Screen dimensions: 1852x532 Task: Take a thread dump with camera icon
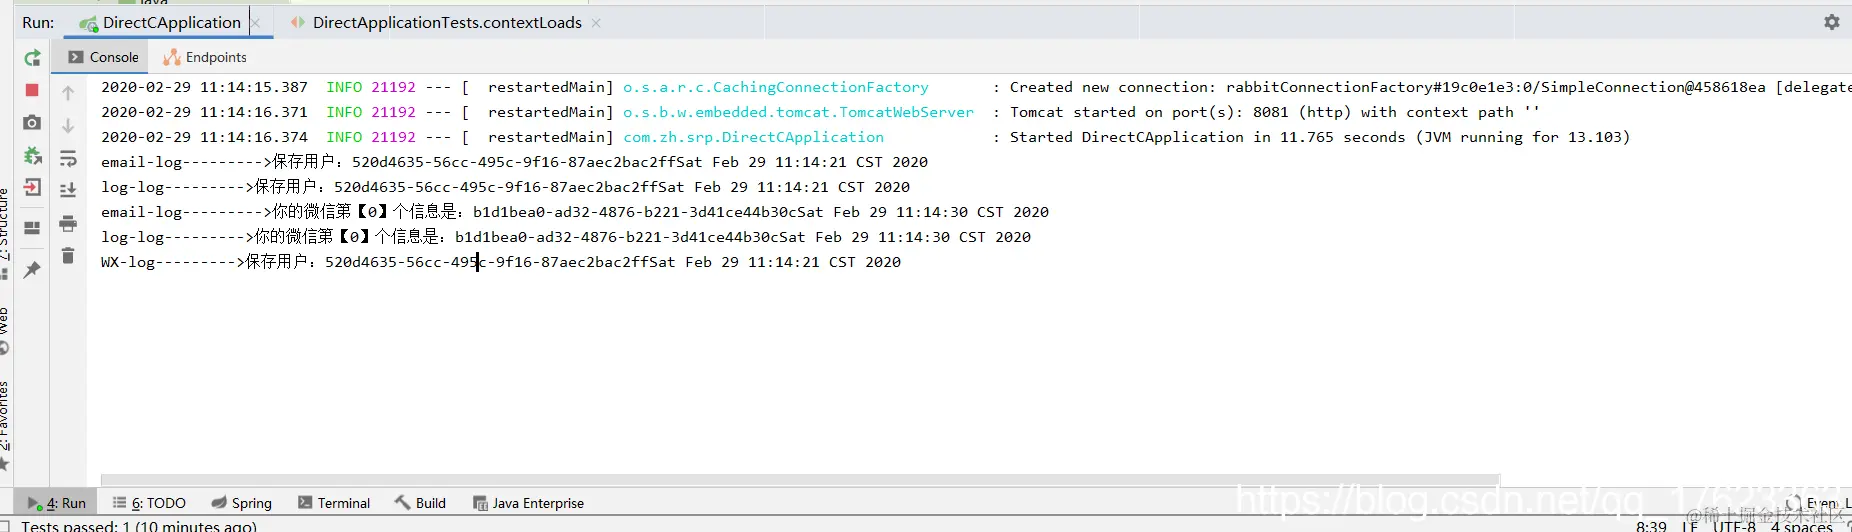[x=32, y=122]
